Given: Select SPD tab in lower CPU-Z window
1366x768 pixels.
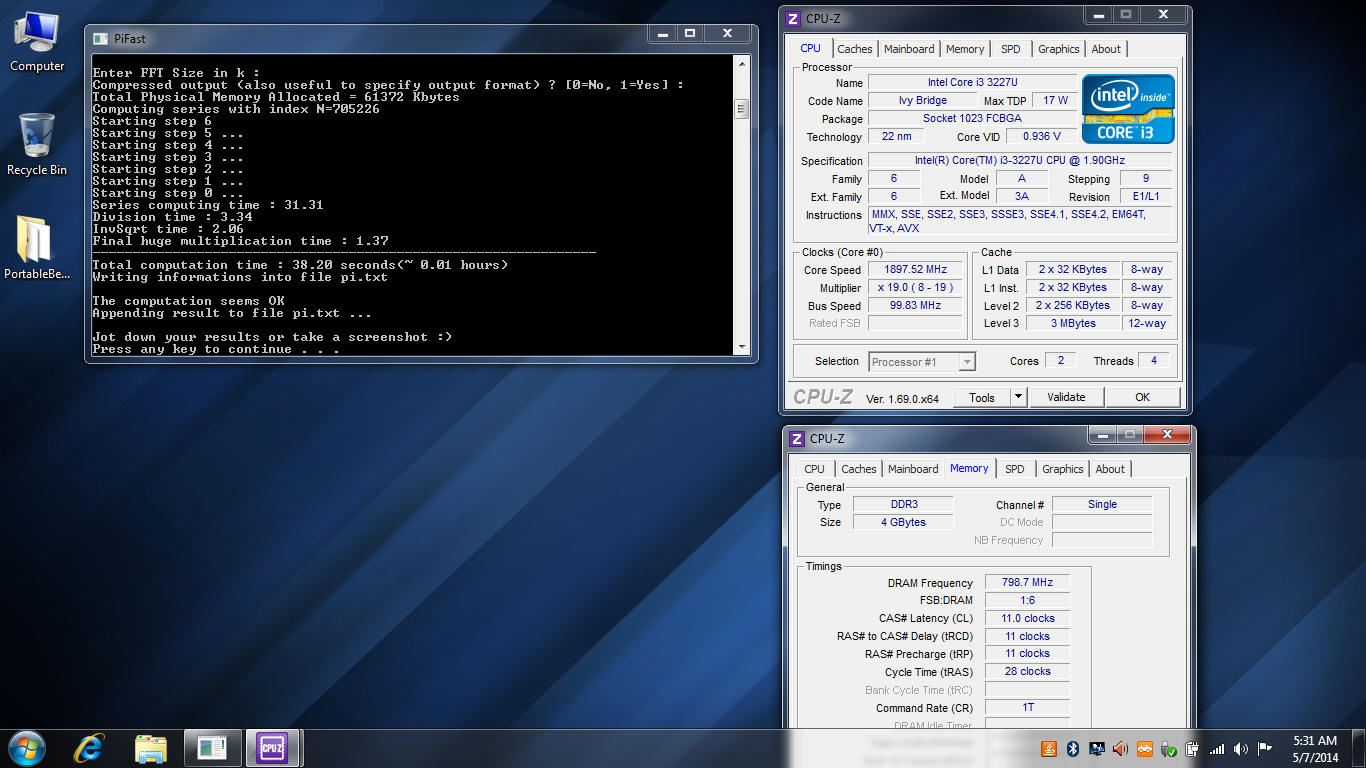Looking at the screenshot, I should [x=1015, y=469].
